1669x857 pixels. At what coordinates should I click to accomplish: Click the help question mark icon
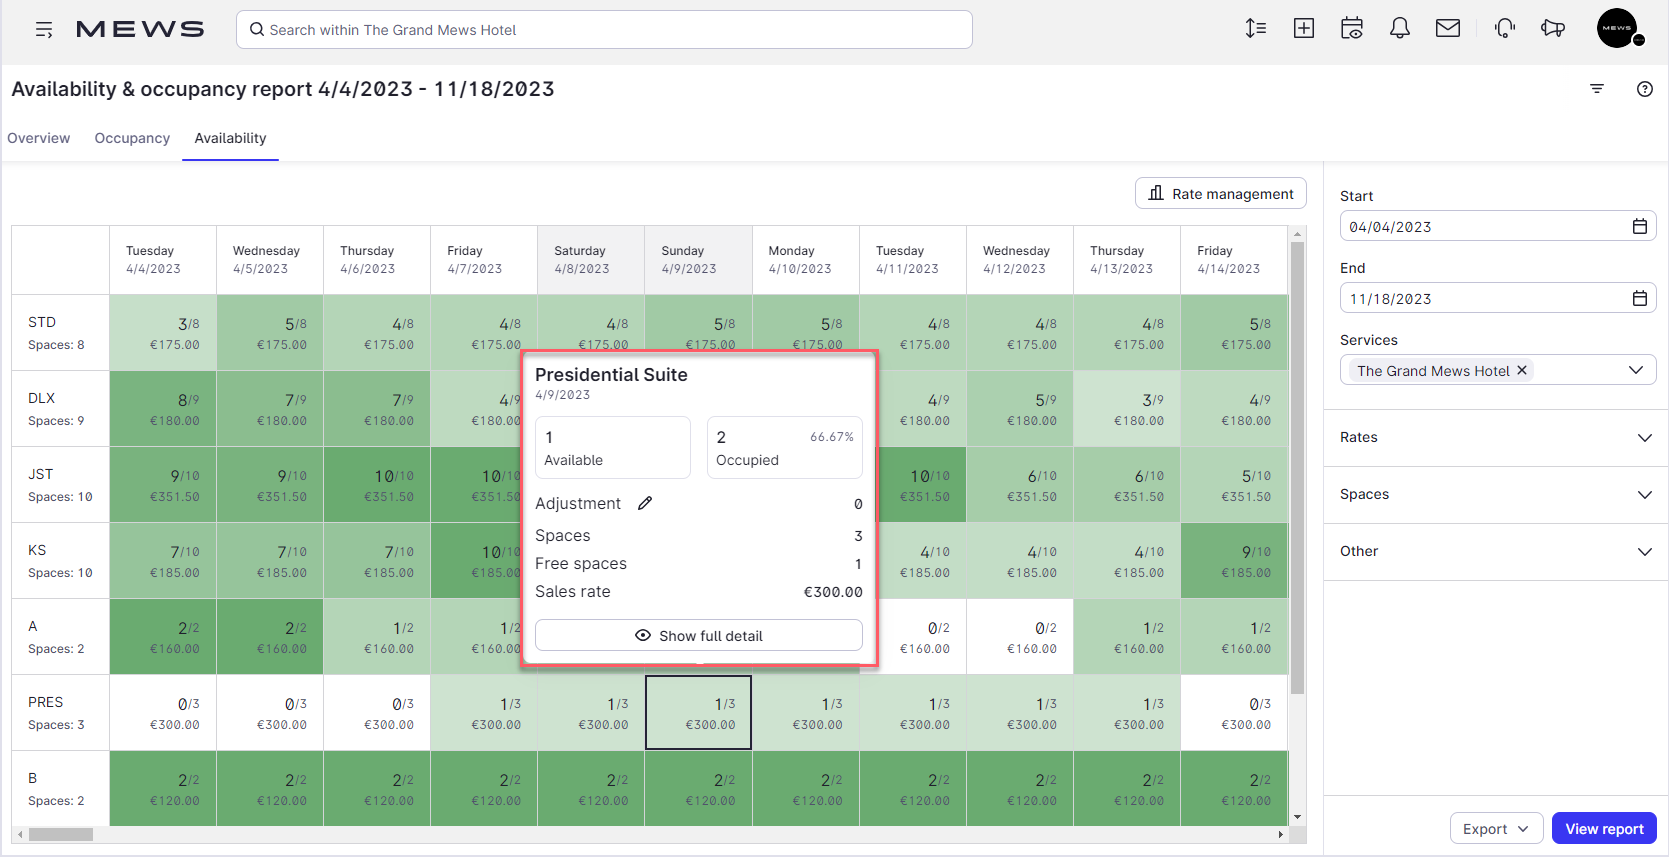click(1644, 89)
